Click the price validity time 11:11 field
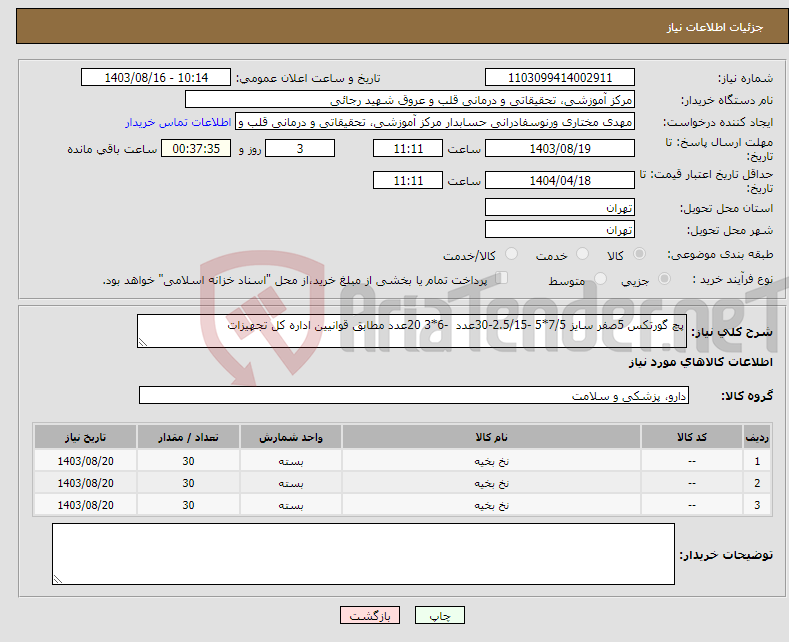Viewport: 789px width, 642px height. [x=408, y=180]
